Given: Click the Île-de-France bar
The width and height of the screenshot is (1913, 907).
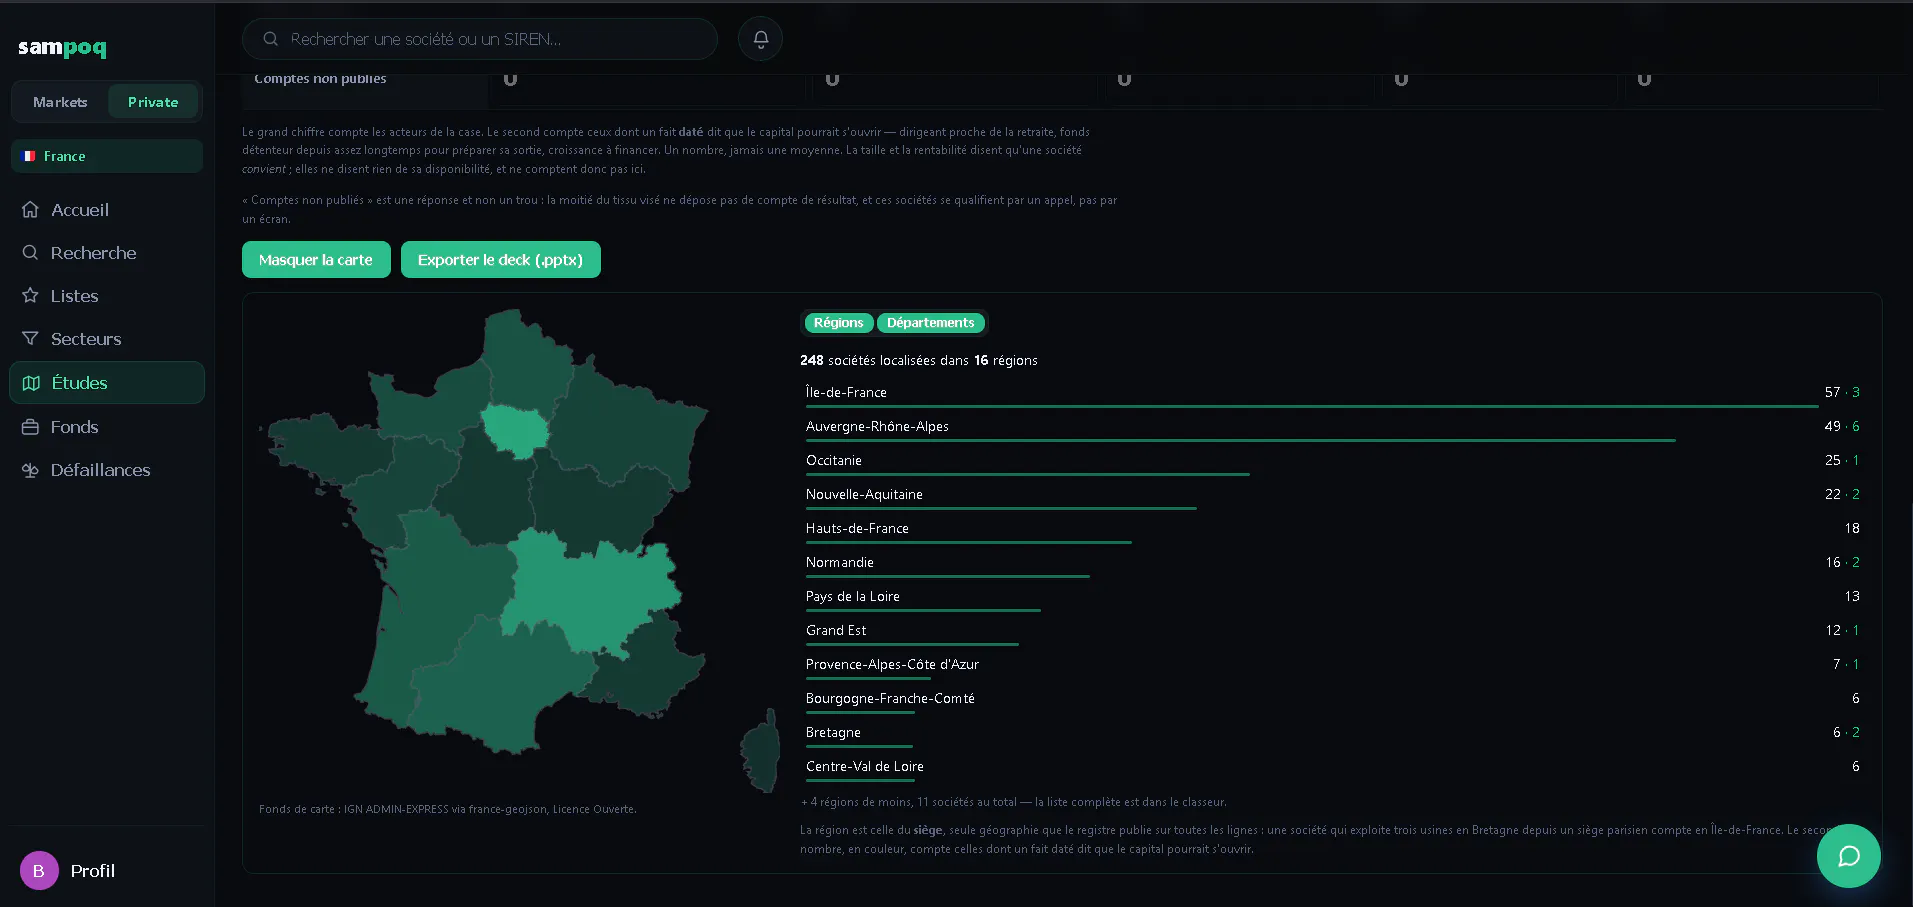Looking at the screenshot, I should [1311, 406].
